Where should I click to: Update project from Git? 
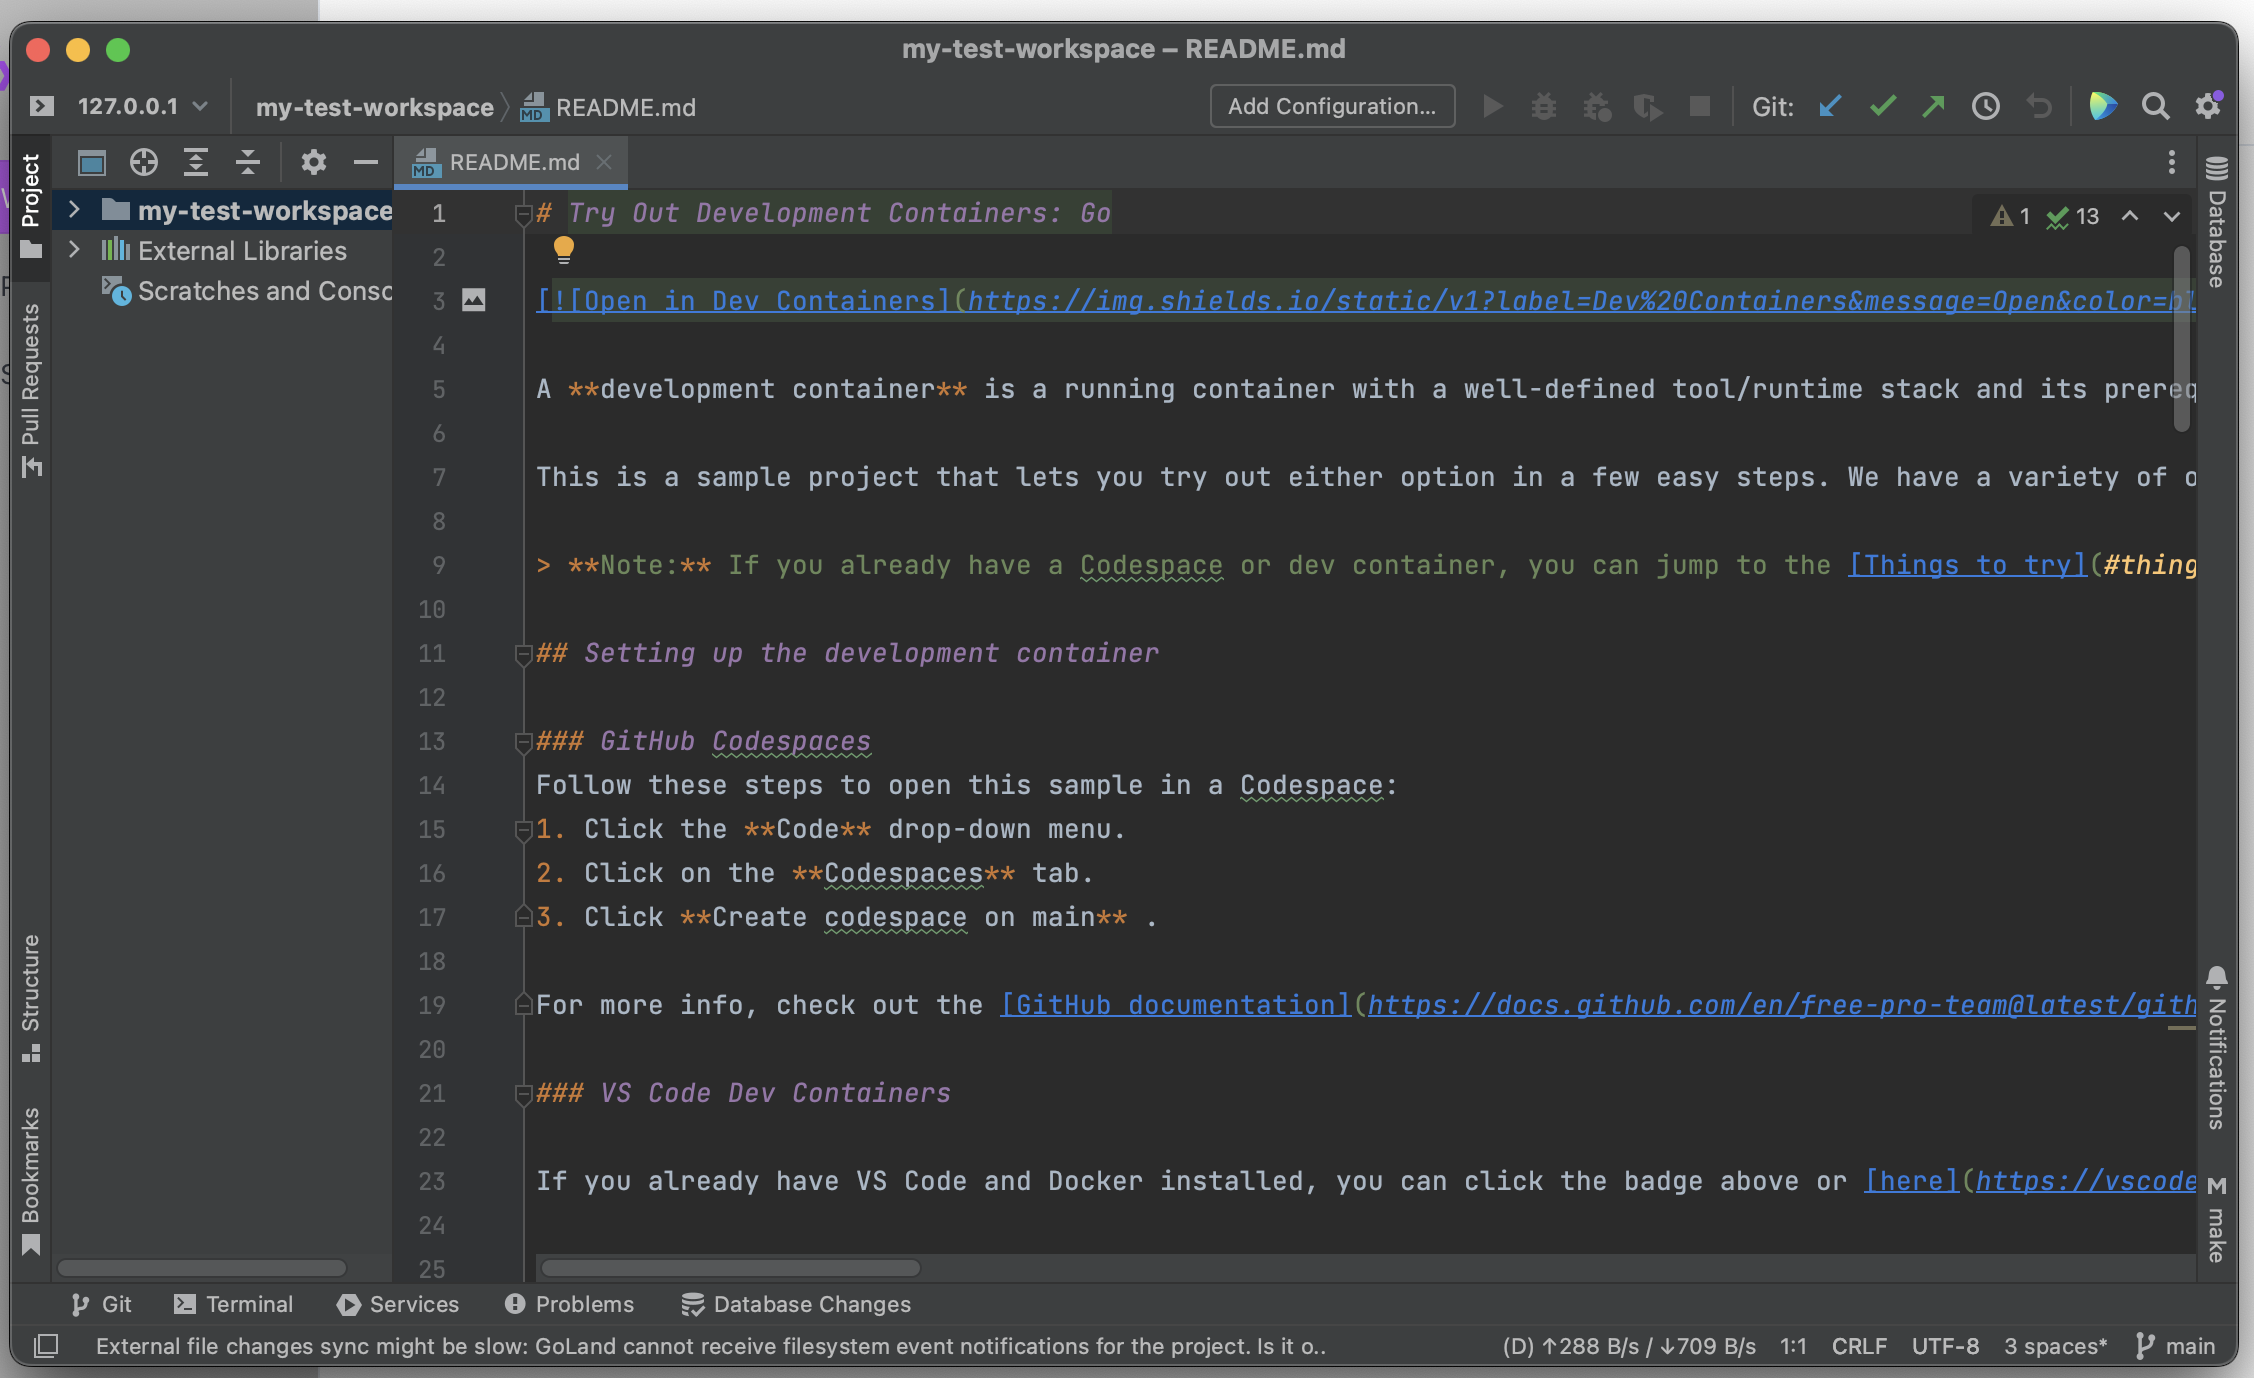tap(1830, 106)
